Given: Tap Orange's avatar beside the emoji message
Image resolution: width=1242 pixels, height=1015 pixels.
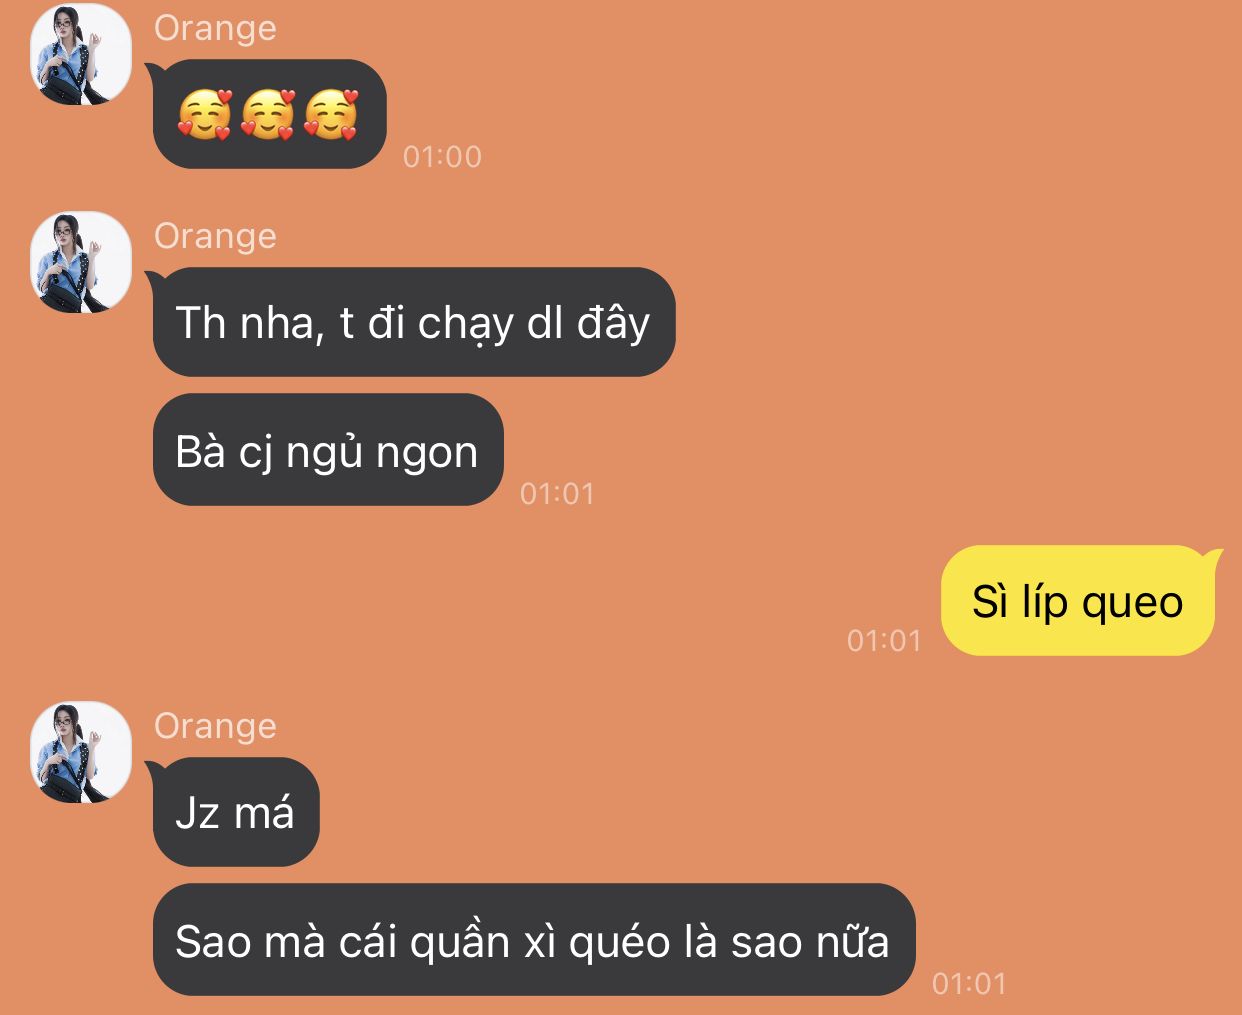Looking at the screenshot, I should 81,54.
